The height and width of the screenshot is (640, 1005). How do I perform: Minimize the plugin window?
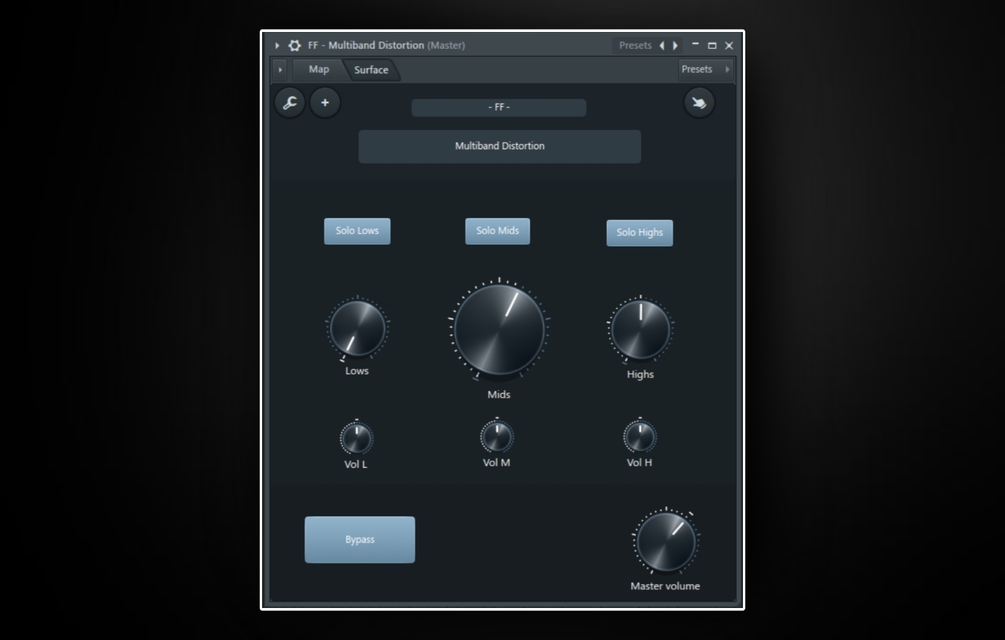695,45
